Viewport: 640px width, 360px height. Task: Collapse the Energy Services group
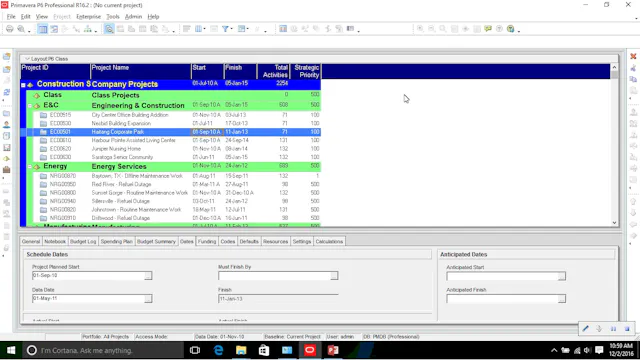(x=30, y=167)
